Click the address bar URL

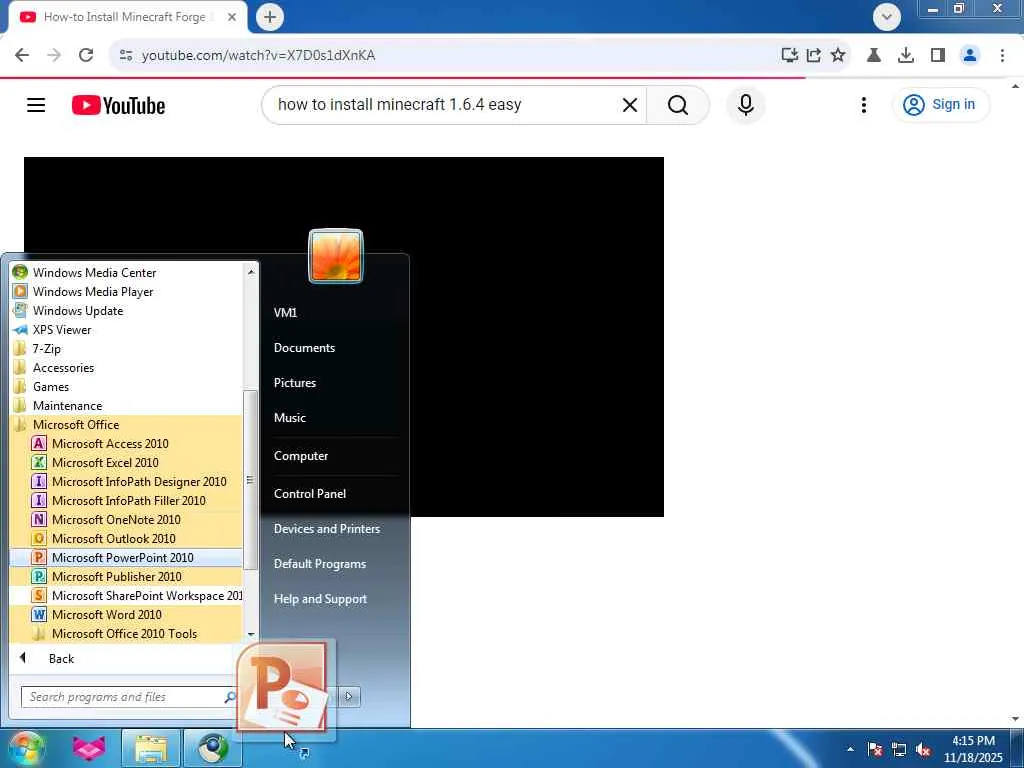click(x=259, y=55)
